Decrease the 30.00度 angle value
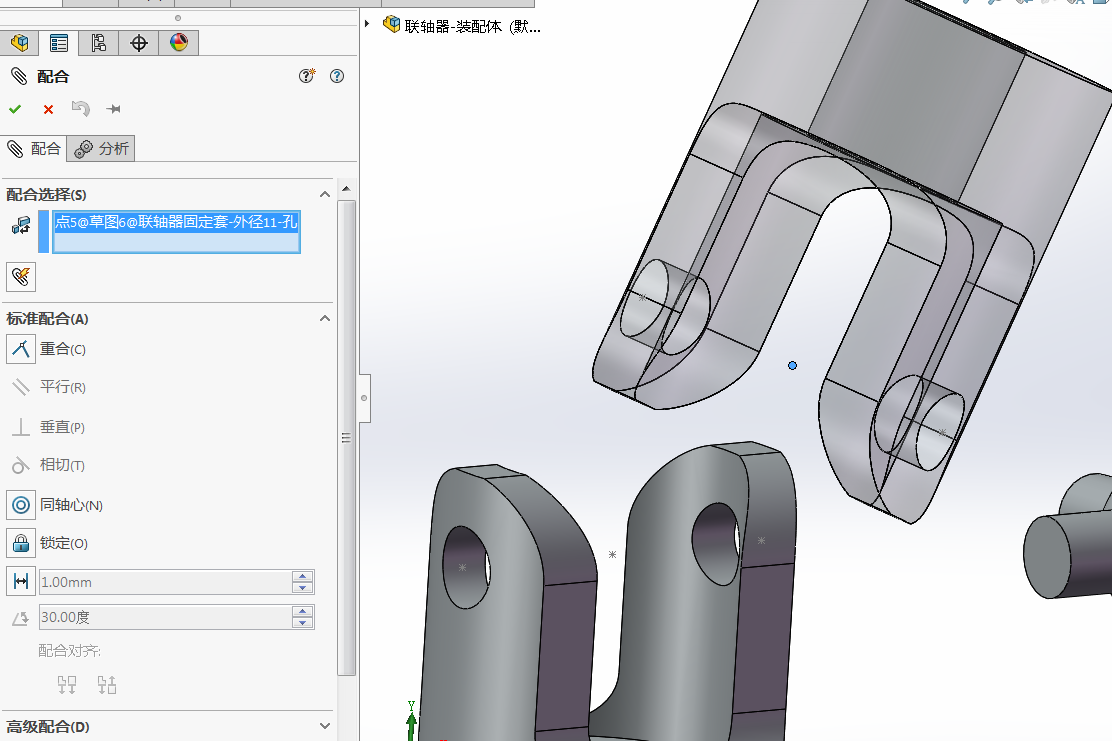 303,623
